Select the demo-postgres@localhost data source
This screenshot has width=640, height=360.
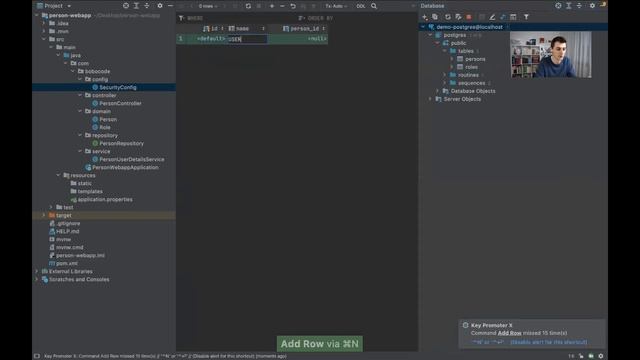pyautogui.click(x=469, y=27)
